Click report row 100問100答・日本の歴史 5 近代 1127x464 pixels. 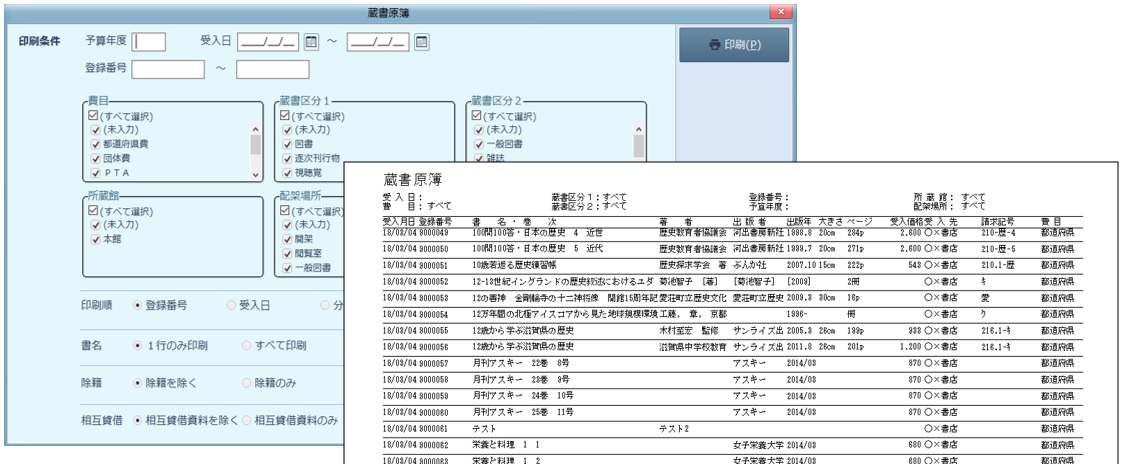(x=732, y=249)
